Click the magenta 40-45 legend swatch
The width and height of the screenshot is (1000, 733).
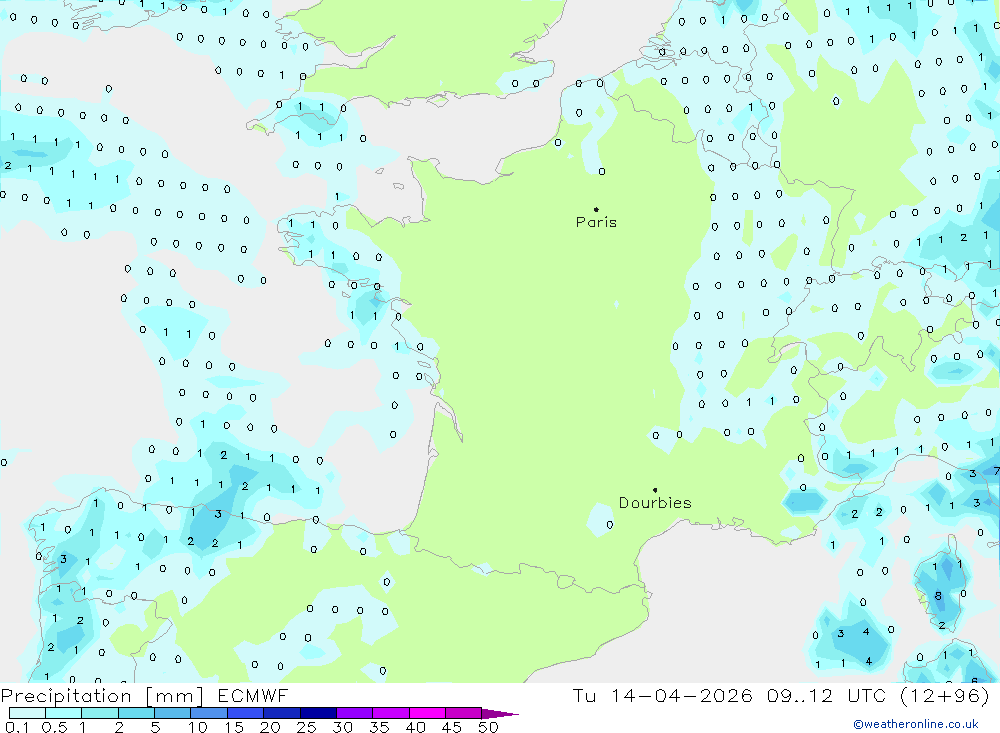427,713
